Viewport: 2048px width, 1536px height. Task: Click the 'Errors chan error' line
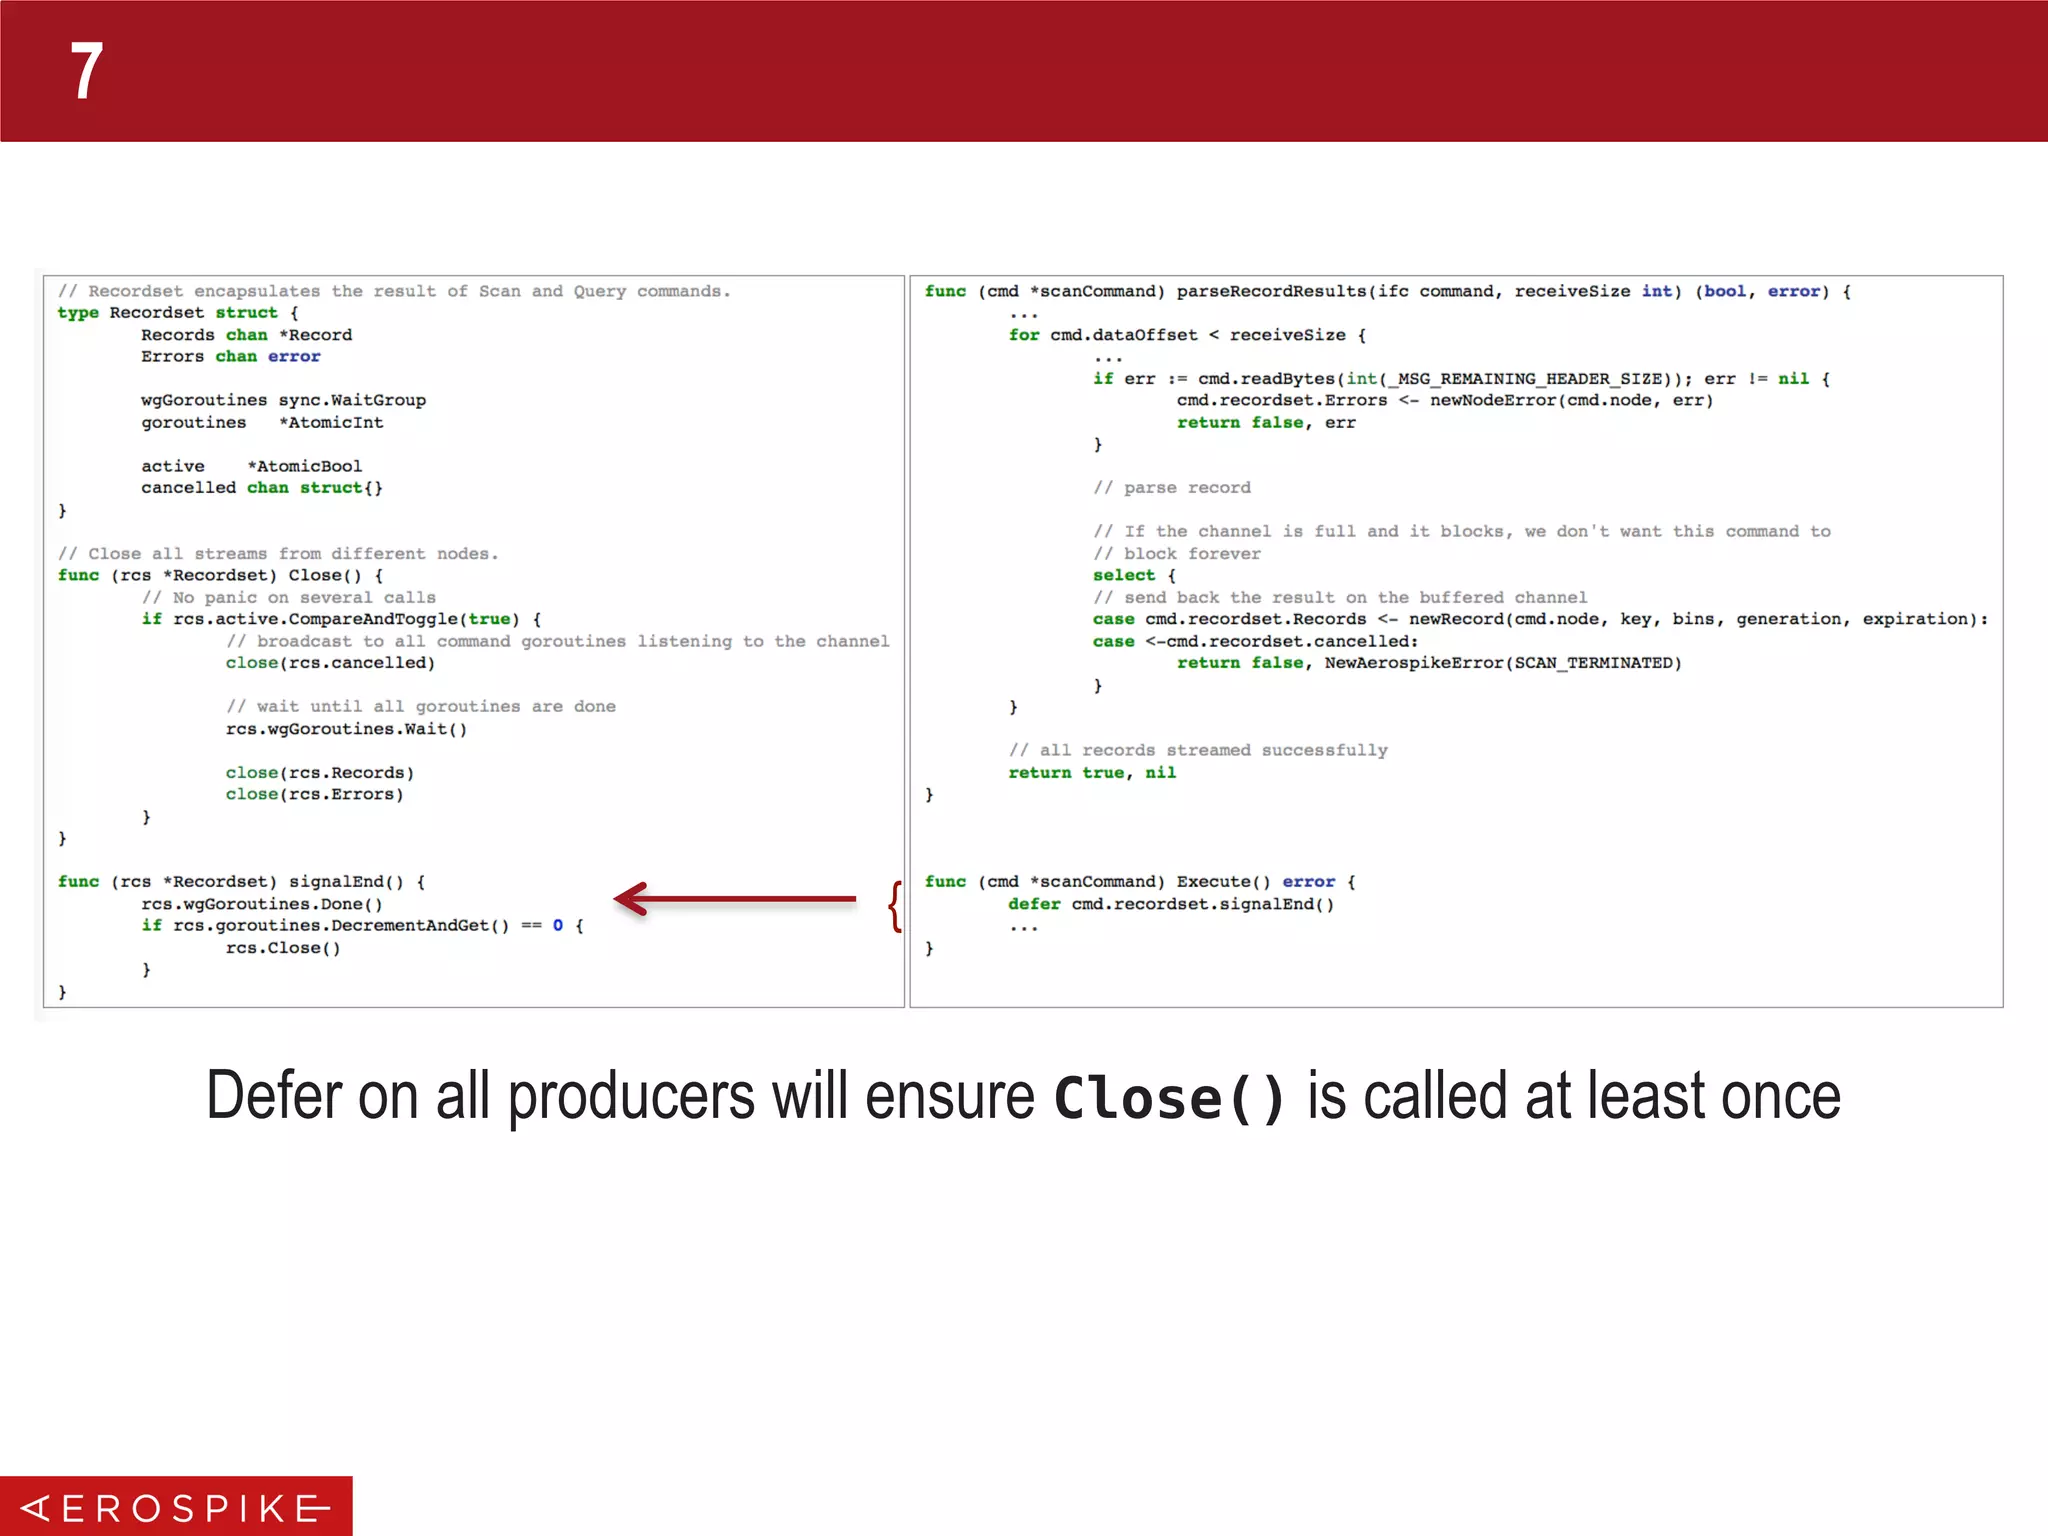[231, 357]
